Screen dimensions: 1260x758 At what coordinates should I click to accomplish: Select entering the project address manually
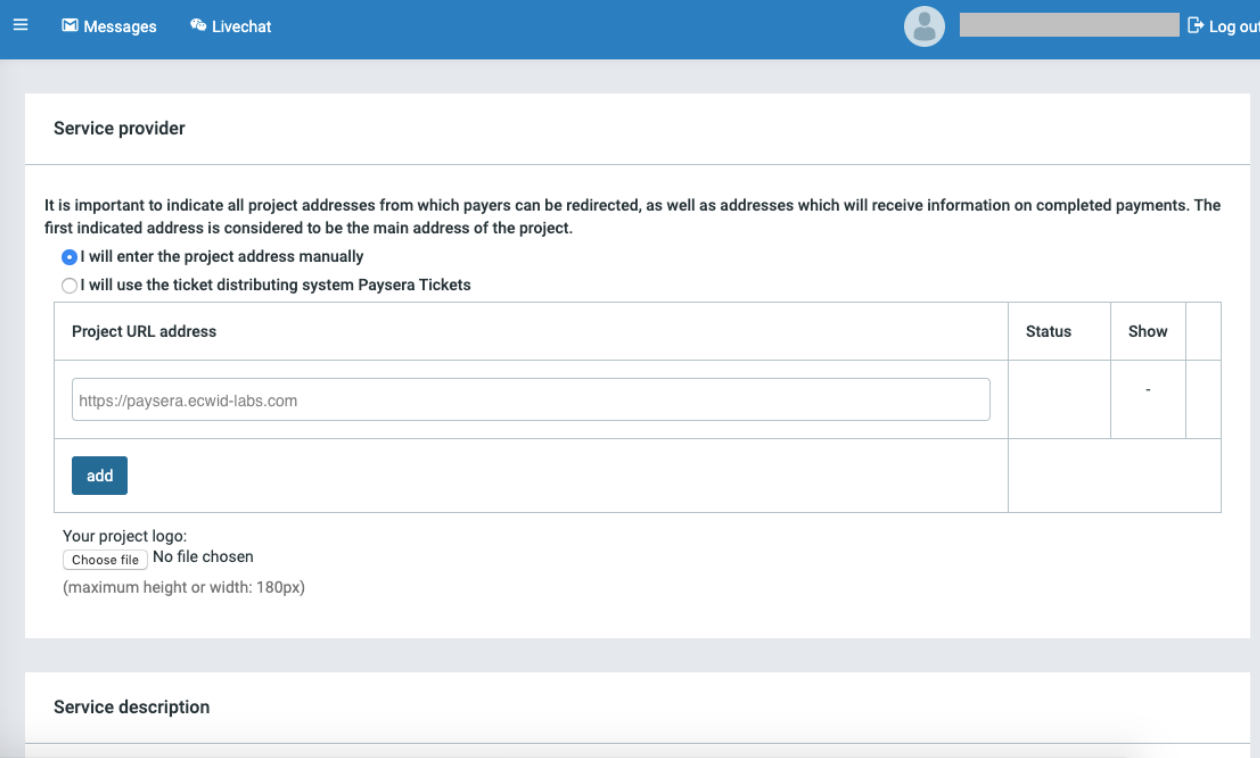tap(69, 257)
